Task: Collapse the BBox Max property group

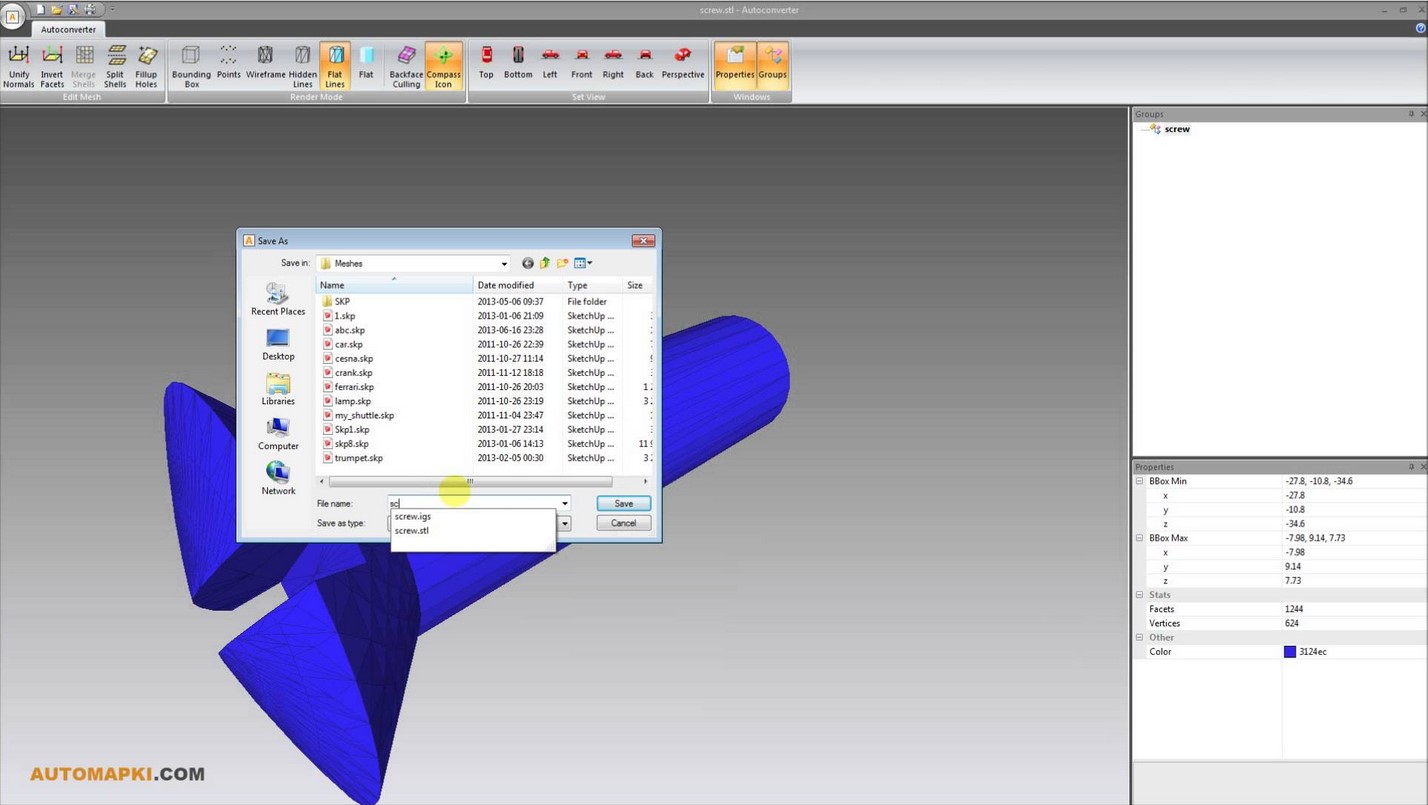Action: coord(1140,538)
